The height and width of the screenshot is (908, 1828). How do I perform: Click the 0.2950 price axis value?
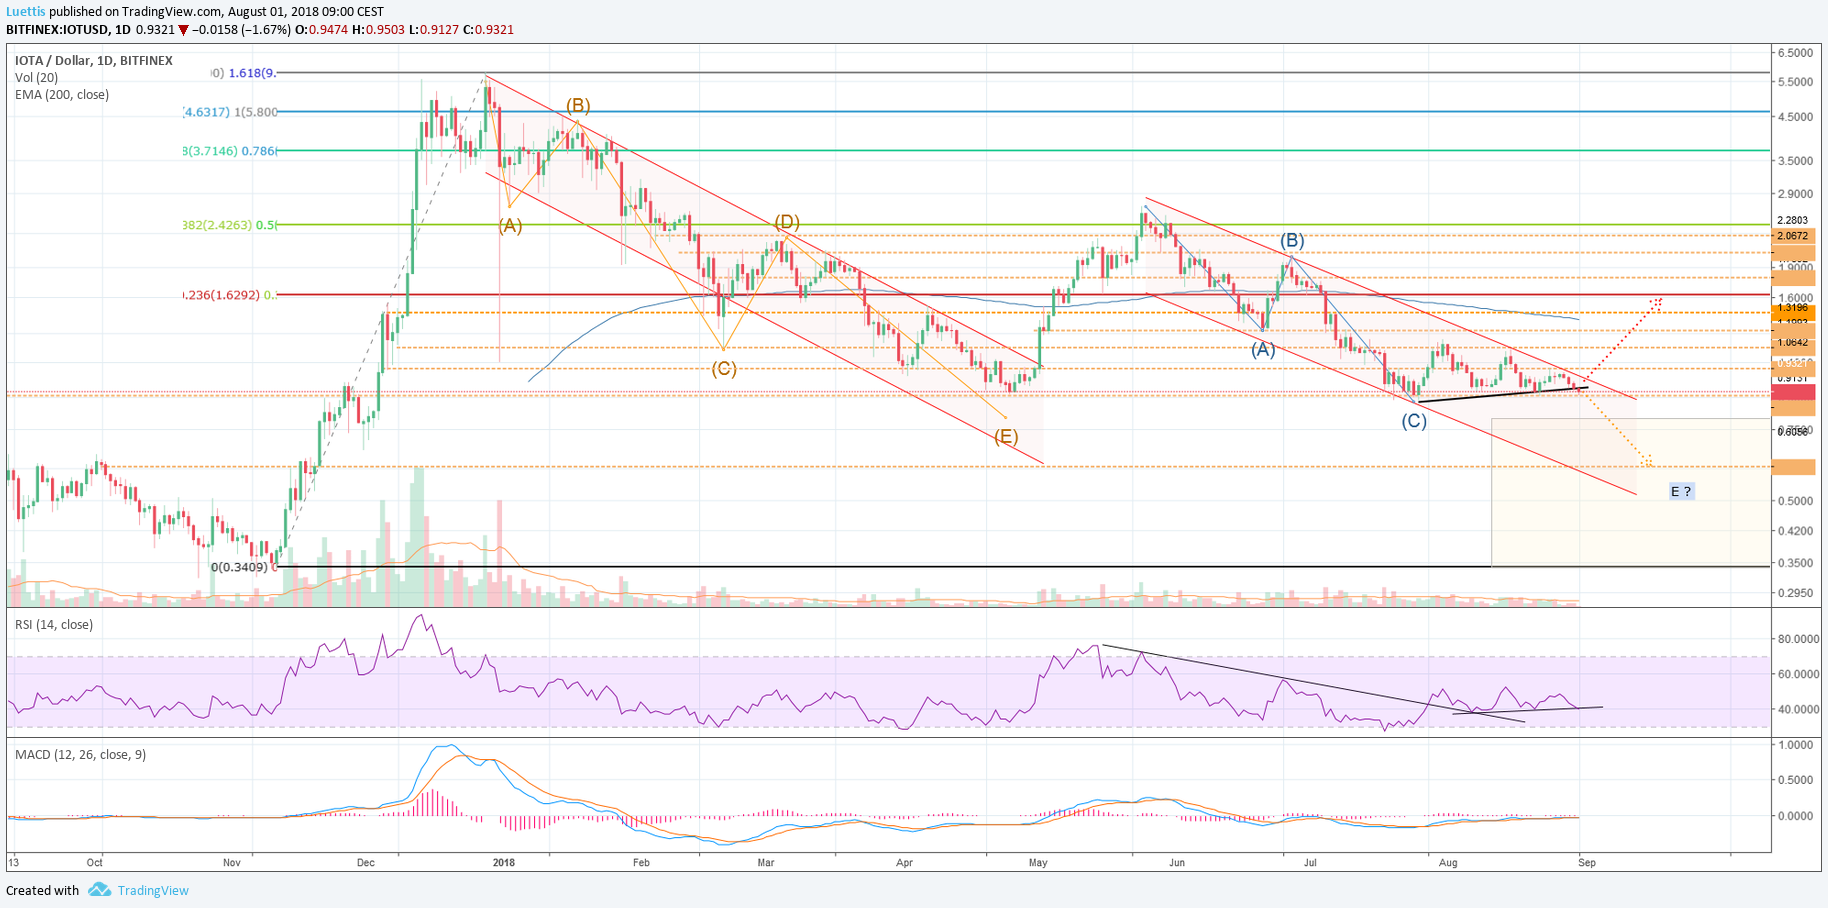click(x=1795, y=593)
